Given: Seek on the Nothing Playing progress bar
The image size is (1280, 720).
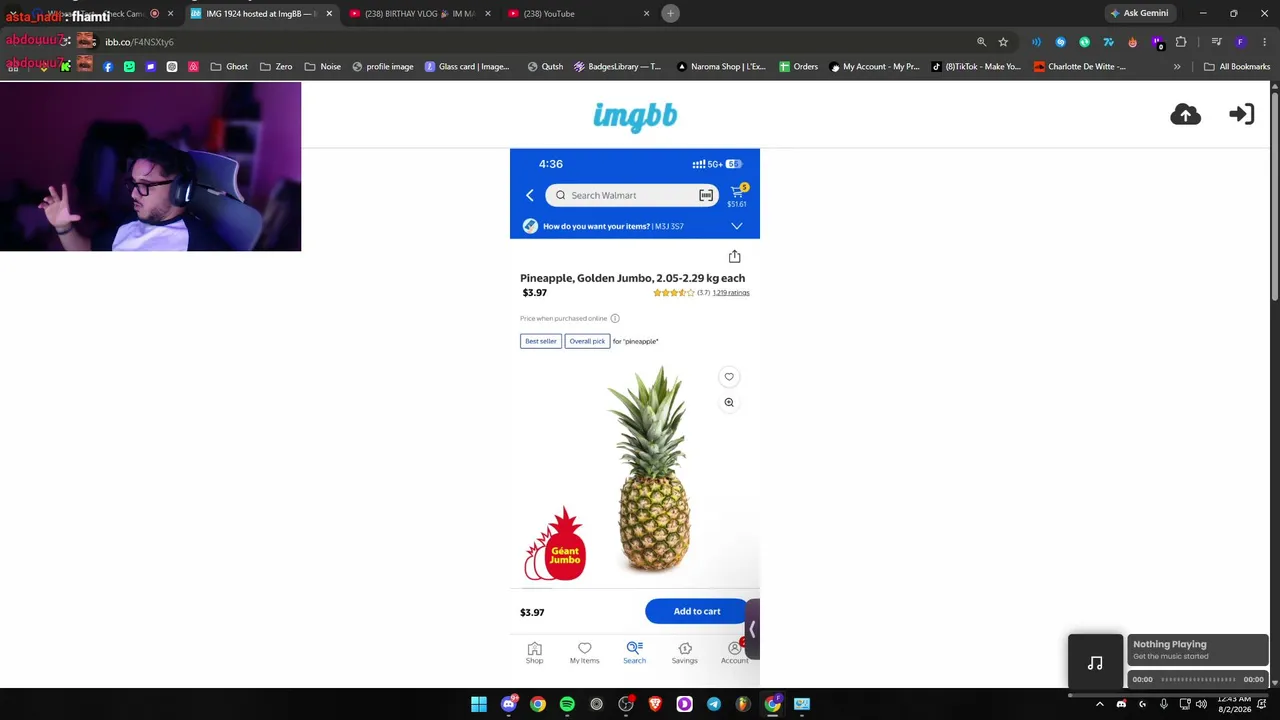Looking at the screenshot, I should (1198, 680).
